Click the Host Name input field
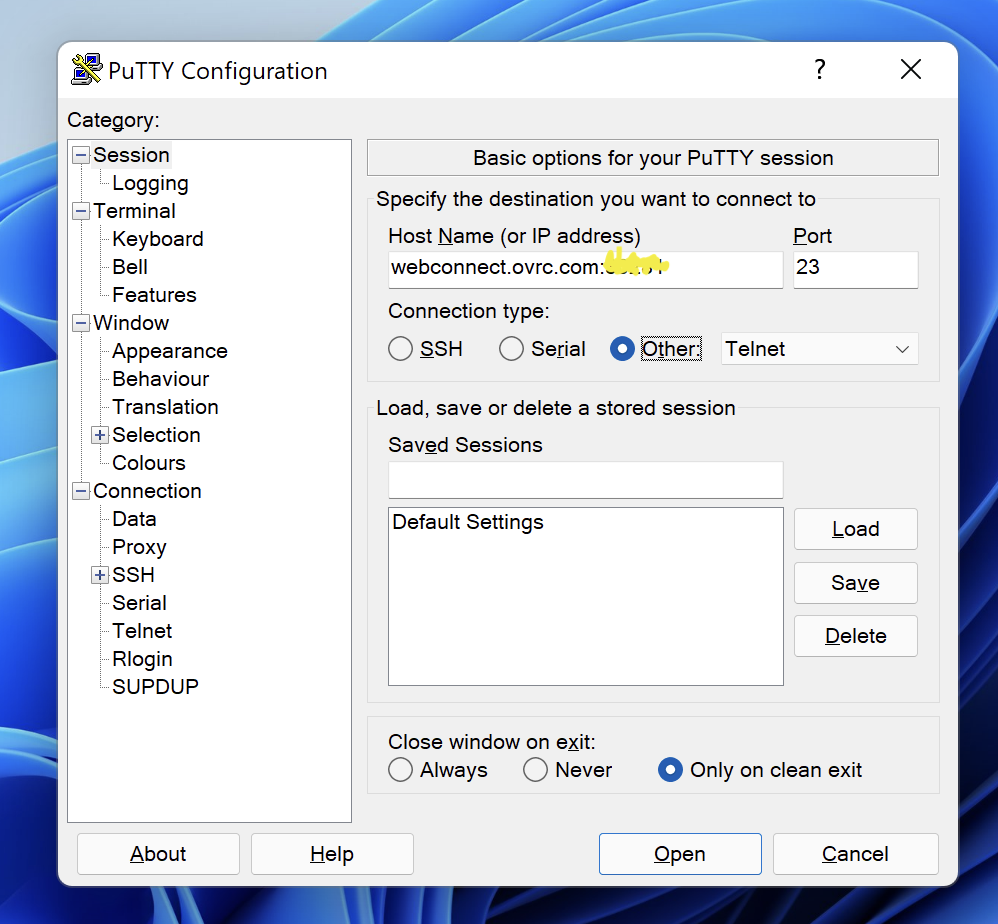Image resolution: width=998 pixels, height=924 pixels. (586, 270)
